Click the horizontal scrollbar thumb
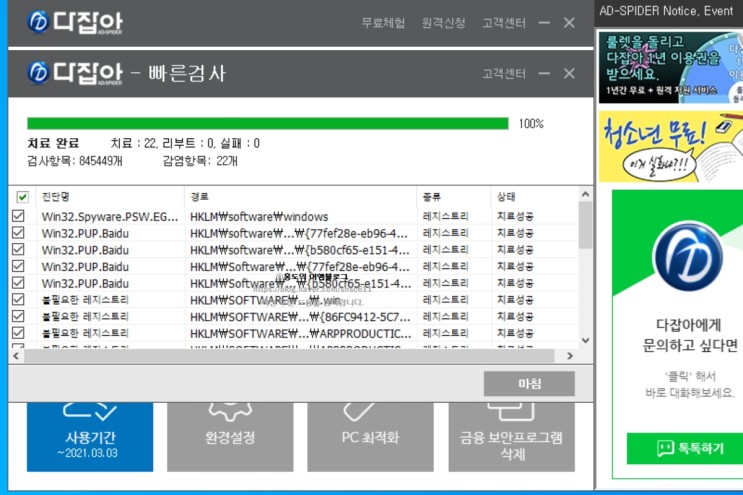 (x=289, y=356)
